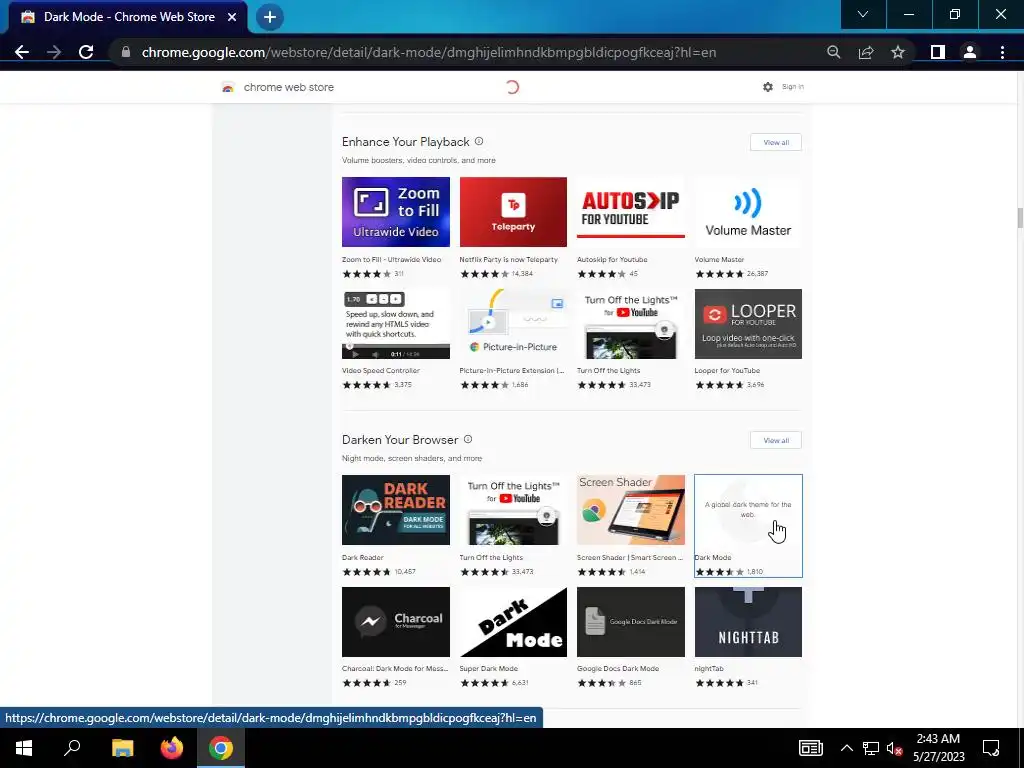The height and width of the screenshot is (768, 1024).
Task: Open Windows taskbar search
Action: [72, 748]
